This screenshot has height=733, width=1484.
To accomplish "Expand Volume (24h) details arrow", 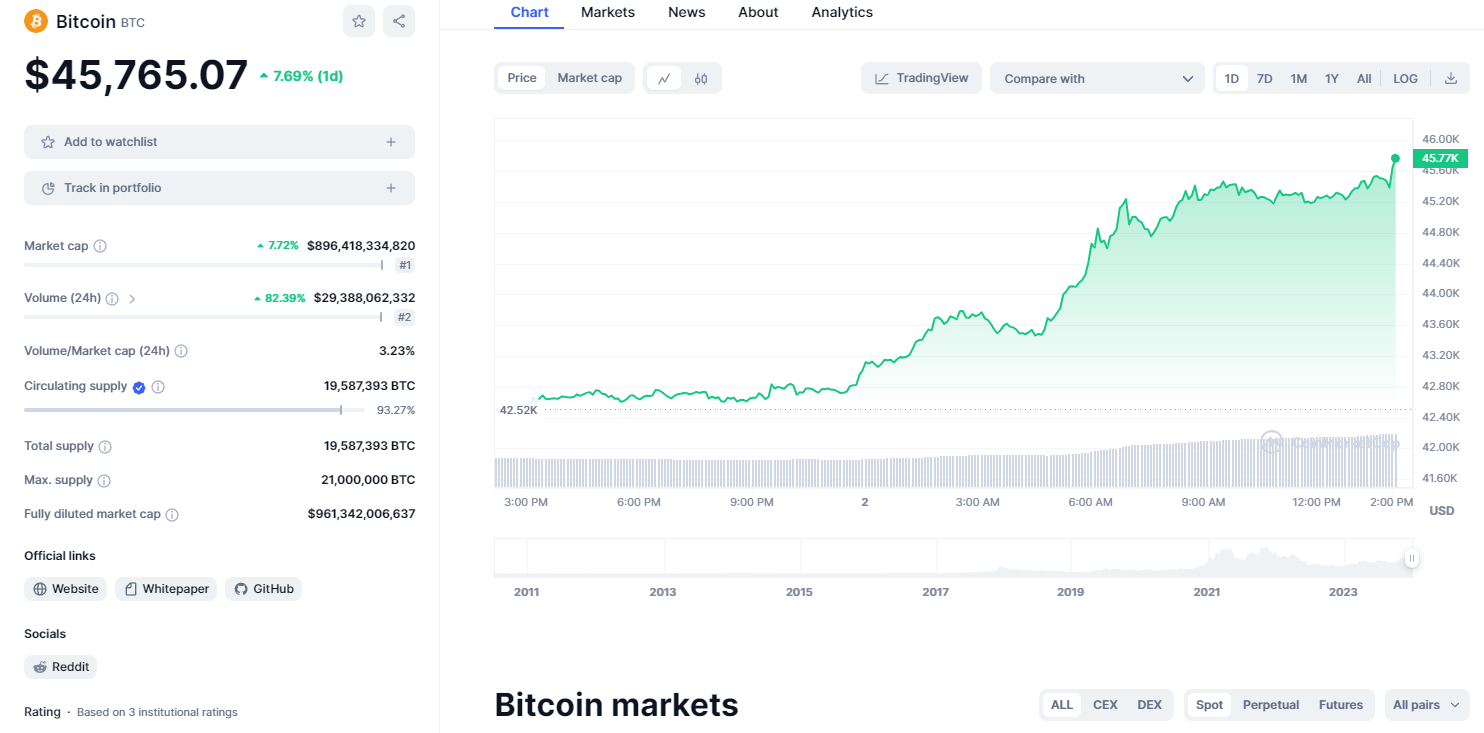I will (132, 298).
